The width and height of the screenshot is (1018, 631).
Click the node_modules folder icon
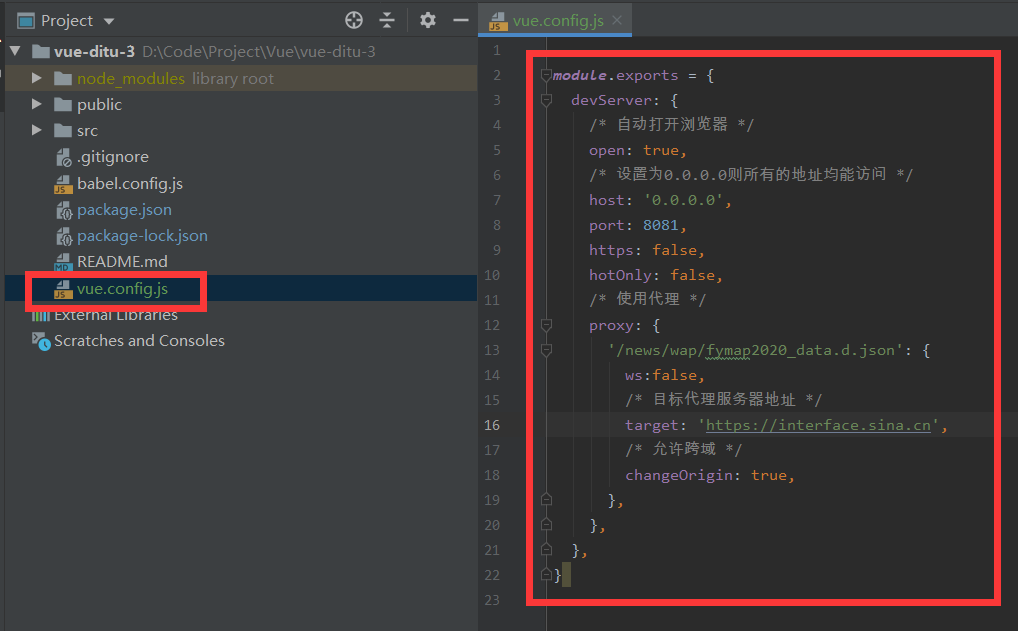[63, 79]
